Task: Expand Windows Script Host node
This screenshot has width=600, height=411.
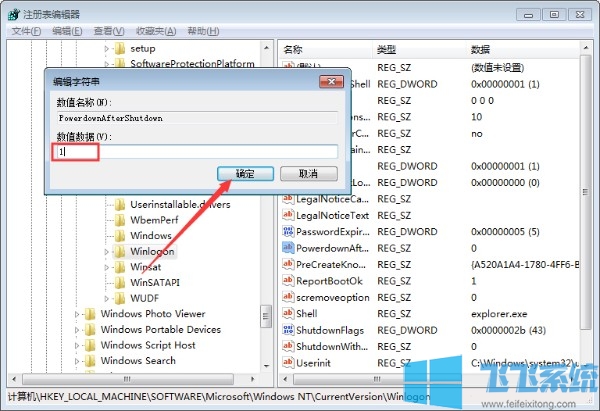Action: tap(77, 346)
